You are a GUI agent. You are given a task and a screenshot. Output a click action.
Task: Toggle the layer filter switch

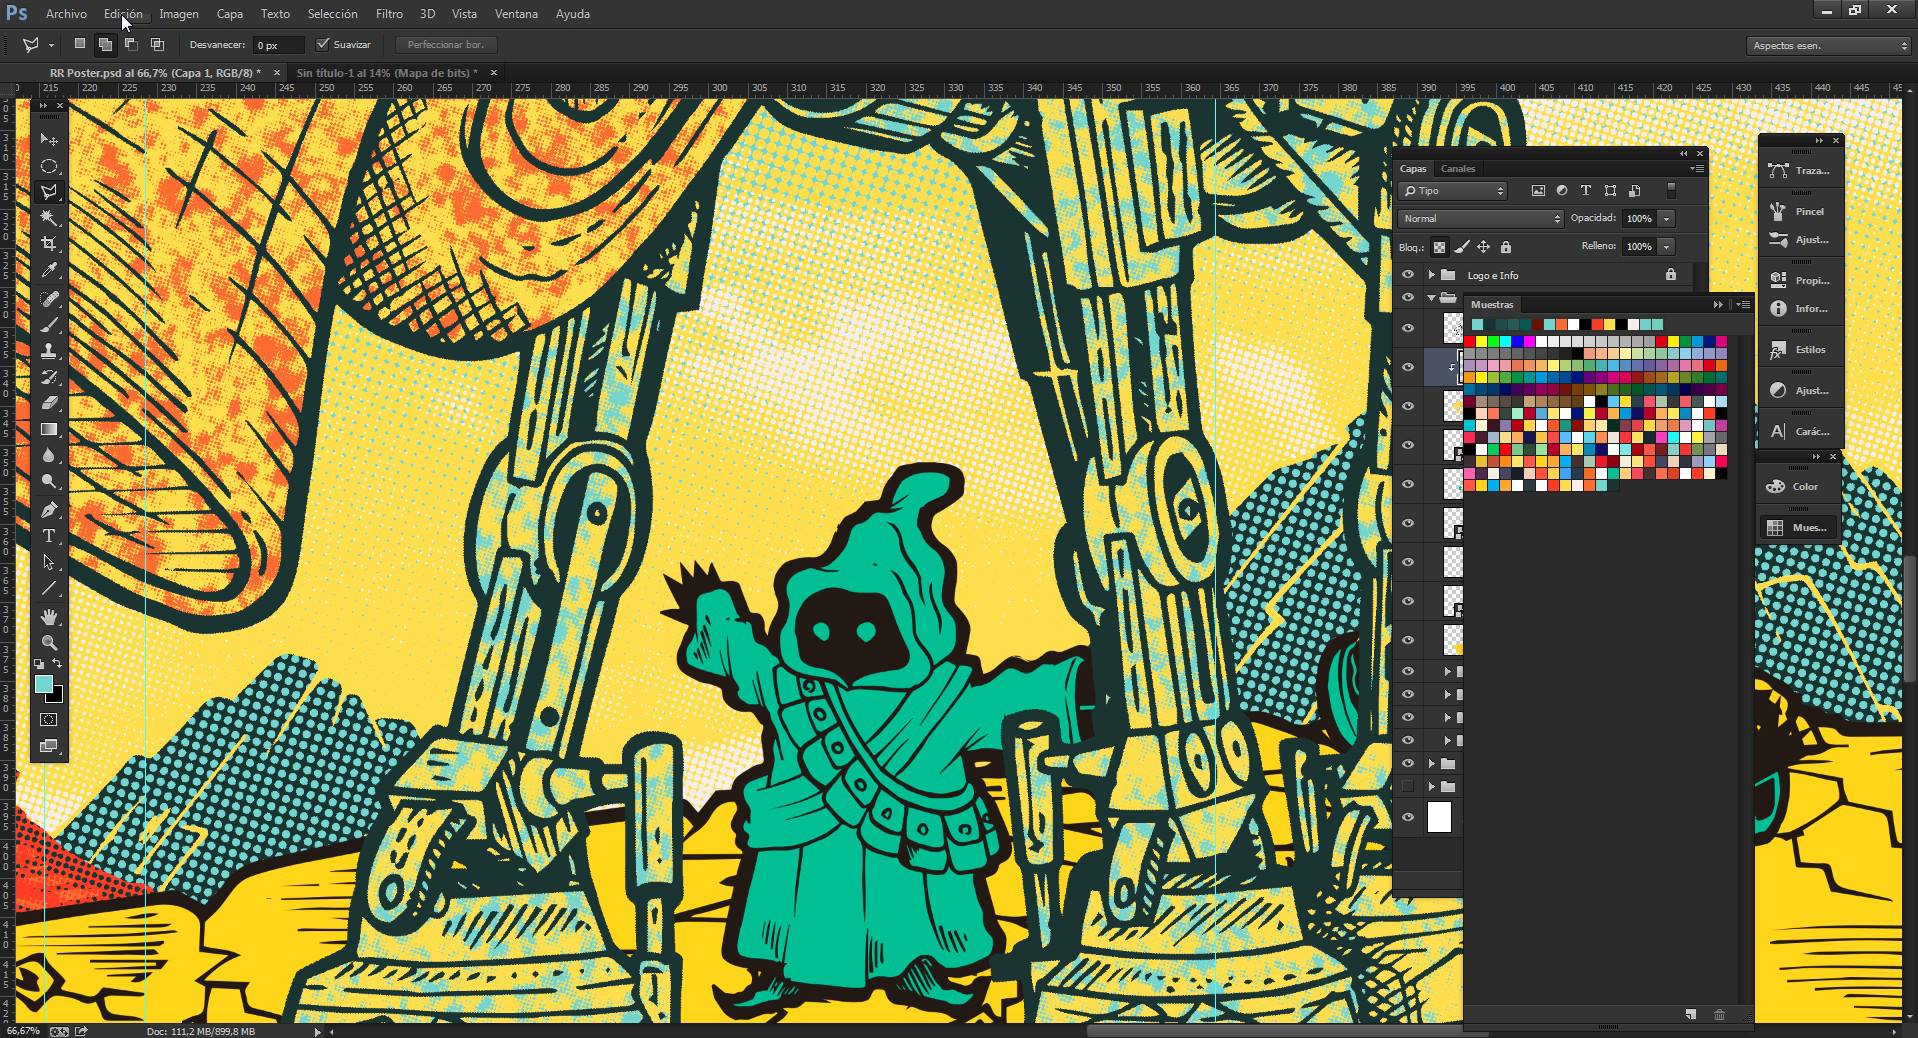click(1671, 190)
